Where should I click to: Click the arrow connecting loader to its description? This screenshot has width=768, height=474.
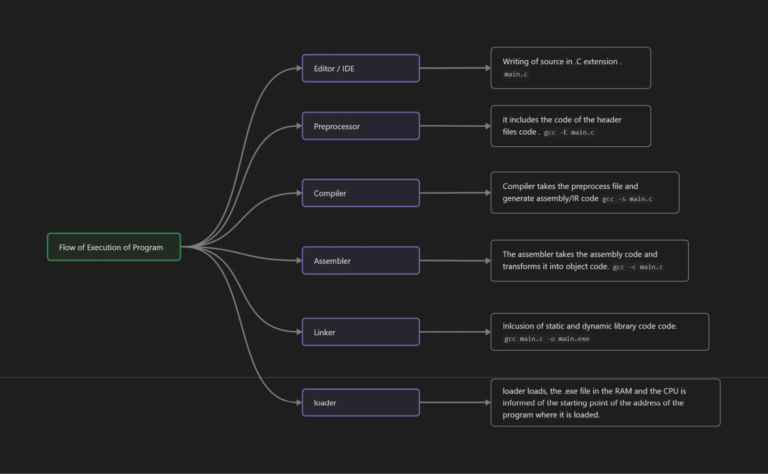tap(455, 403)
